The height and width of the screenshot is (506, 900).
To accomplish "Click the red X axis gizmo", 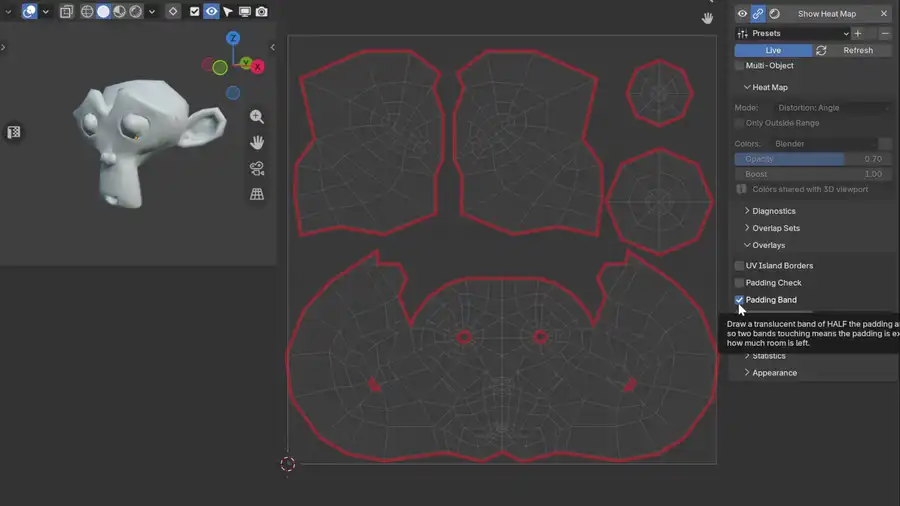I will pos(258,67).
